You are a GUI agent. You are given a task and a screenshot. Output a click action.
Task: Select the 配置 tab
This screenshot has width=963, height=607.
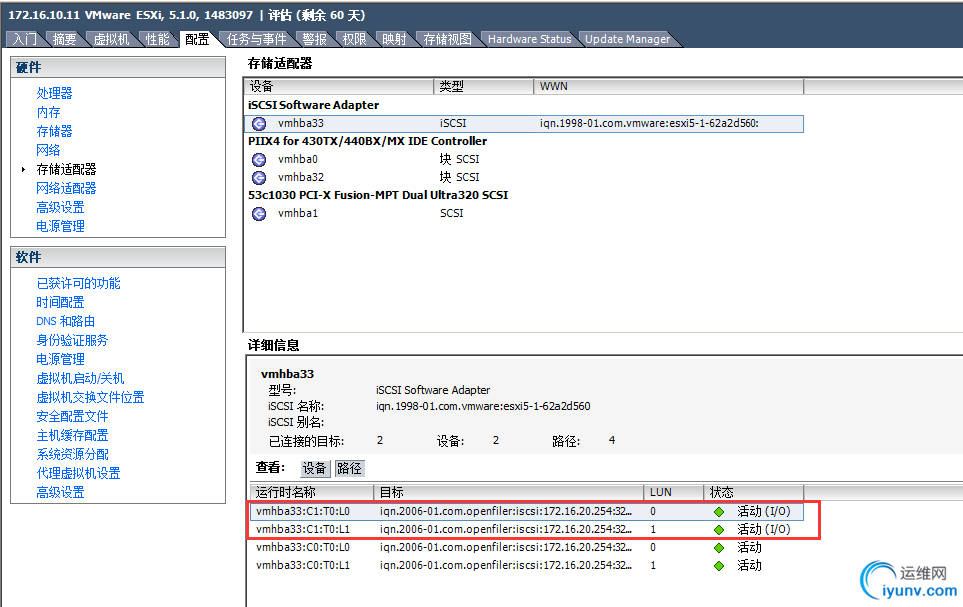pos(197,39)
